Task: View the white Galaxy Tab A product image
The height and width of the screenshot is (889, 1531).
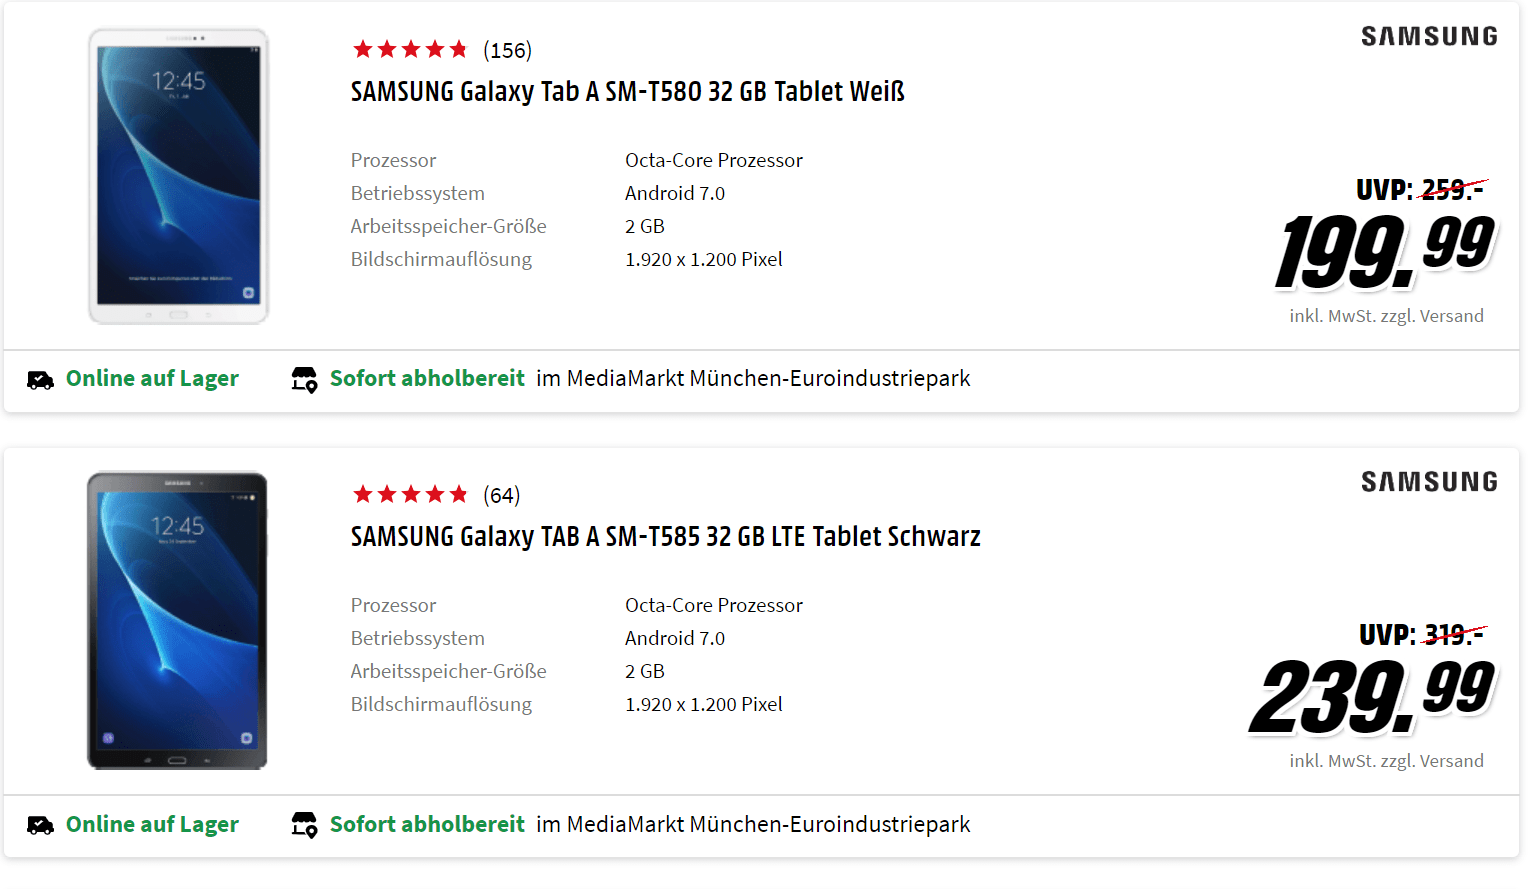Action: [x=178, y=176]
